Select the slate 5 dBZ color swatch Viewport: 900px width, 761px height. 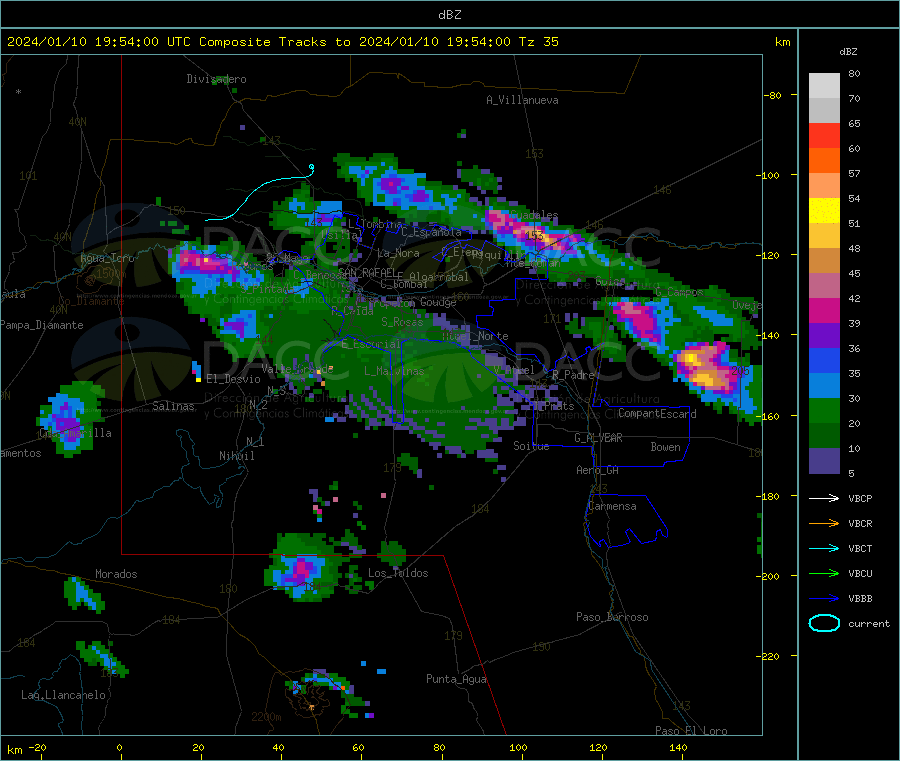tap(824, 461)
